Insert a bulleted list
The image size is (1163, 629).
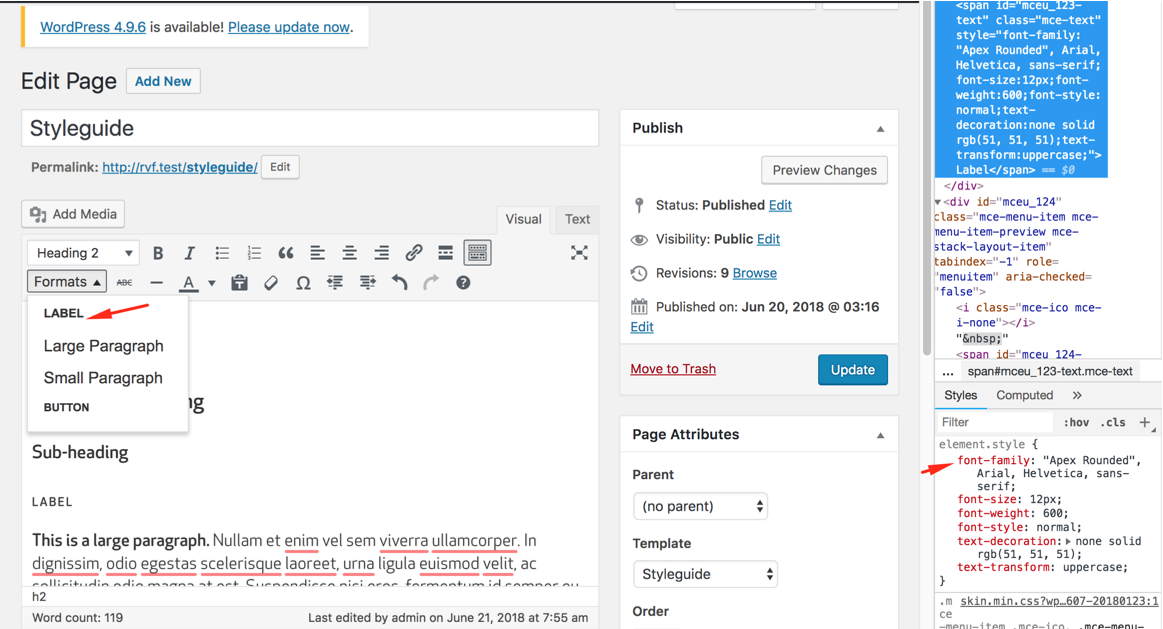pos(222,253)
